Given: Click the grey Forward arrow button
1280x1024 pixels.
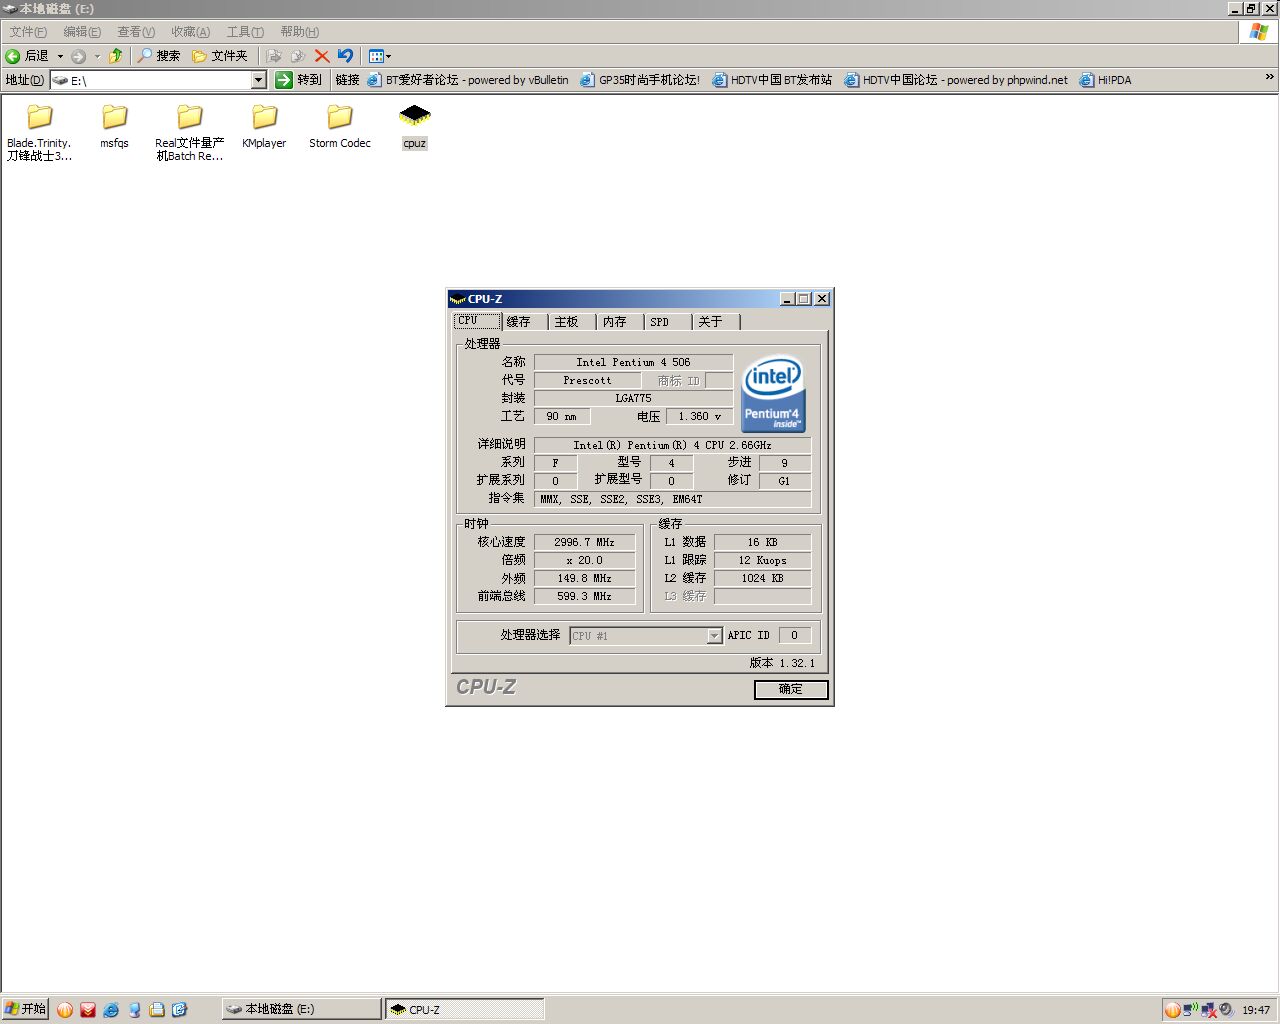Looking at the screenshot, I should pos(78,56).
